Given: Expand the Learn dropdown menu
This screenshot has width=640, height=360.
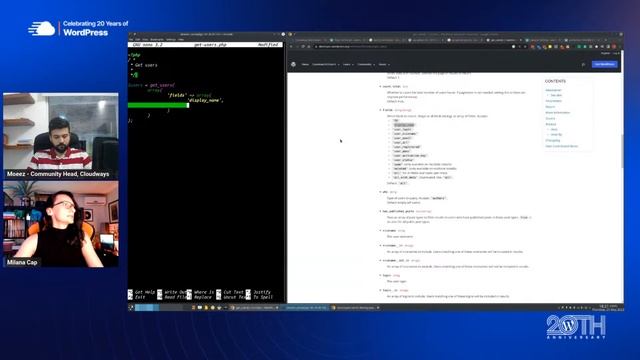Looking at the screenshot, I should [348, 64].
